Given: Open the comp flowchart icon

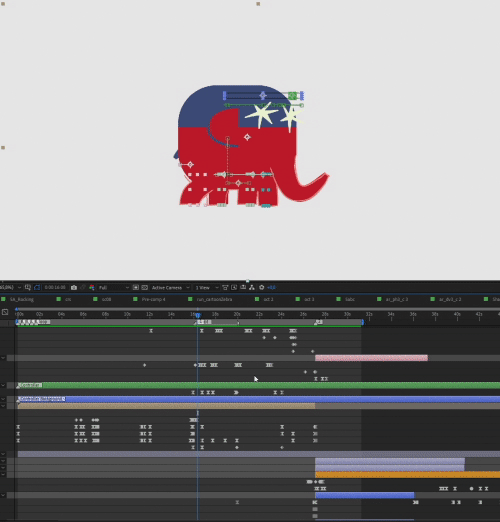Looking at the screenshot, I should [x=252, y=287].
